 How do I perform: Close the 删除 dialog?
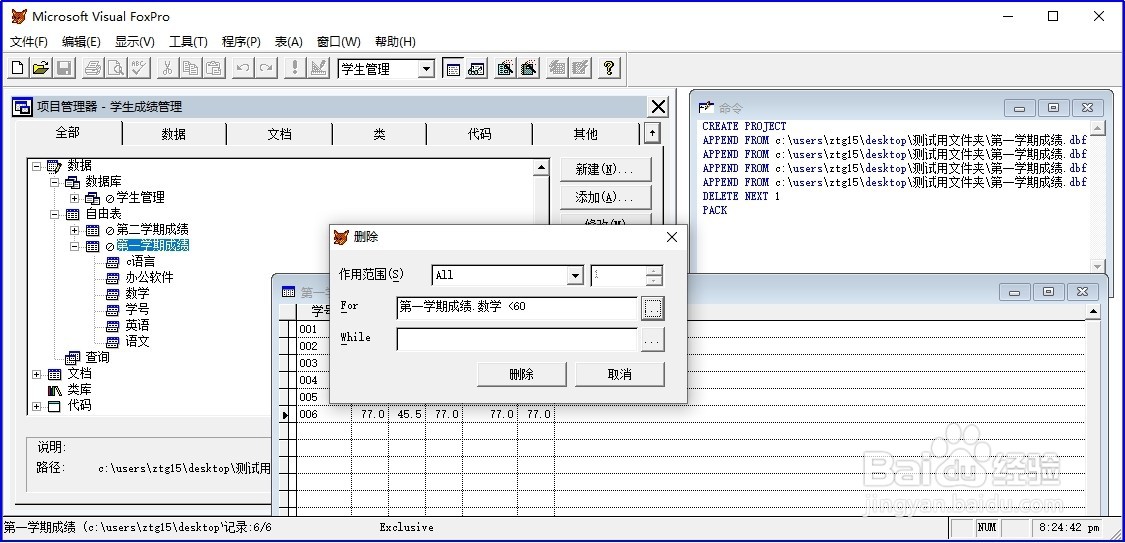[x=672, y=237]
